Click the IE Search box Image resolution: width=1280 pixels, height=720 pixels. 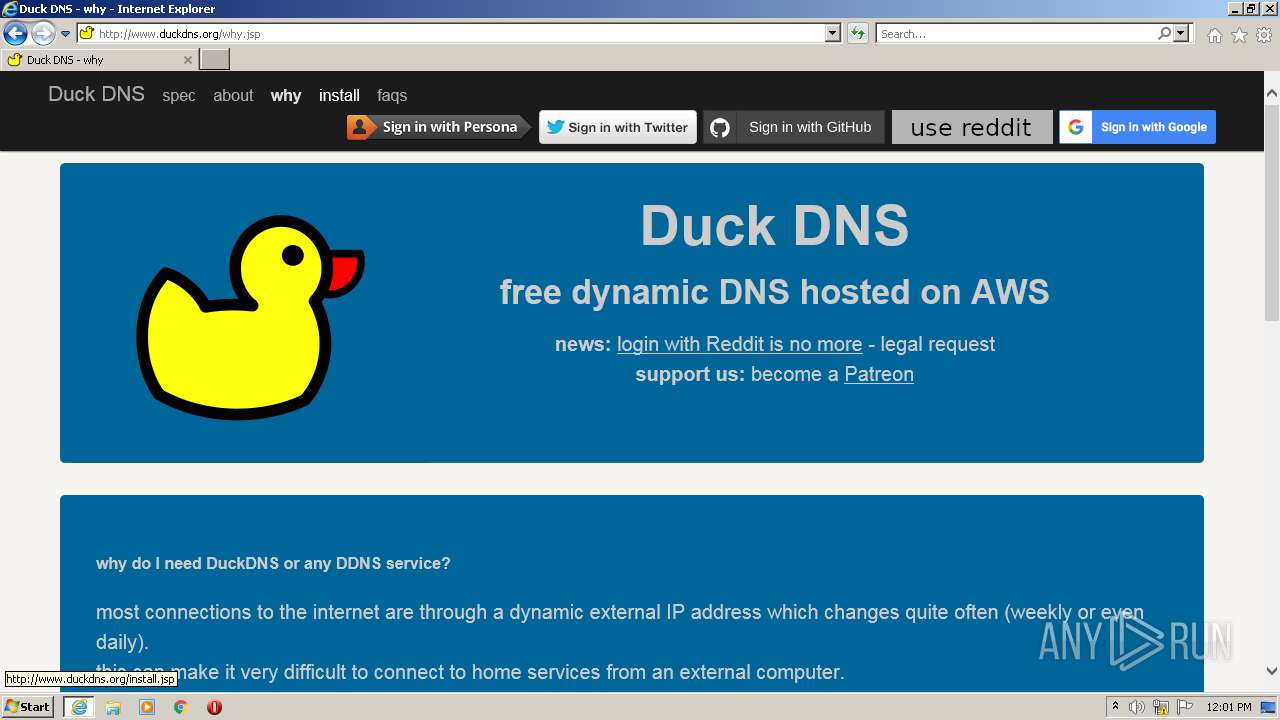click(x=1016, y=33)
